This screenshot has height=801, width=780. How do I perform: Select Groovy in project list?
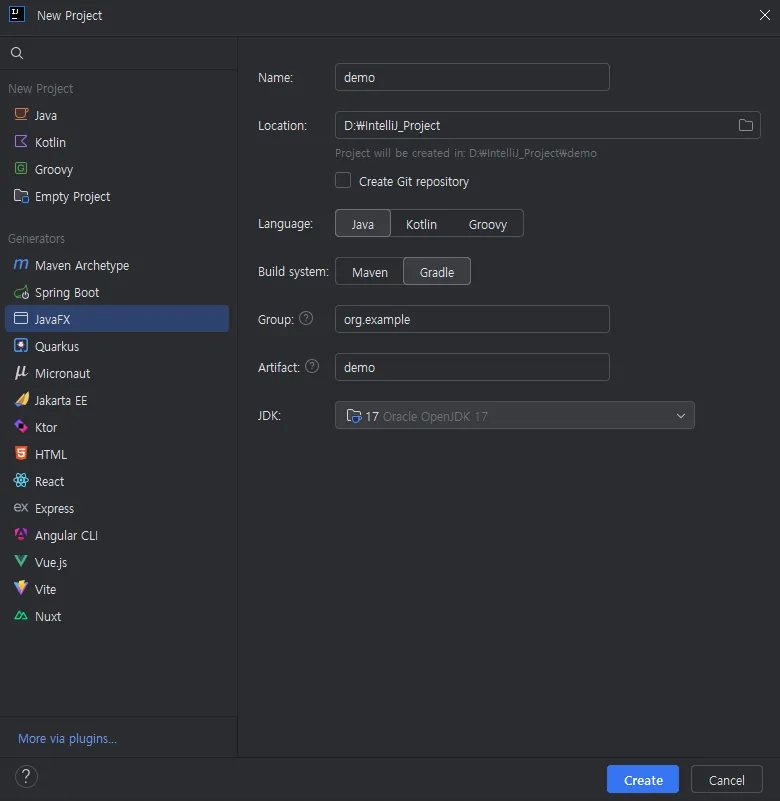(x=117, y=169)
